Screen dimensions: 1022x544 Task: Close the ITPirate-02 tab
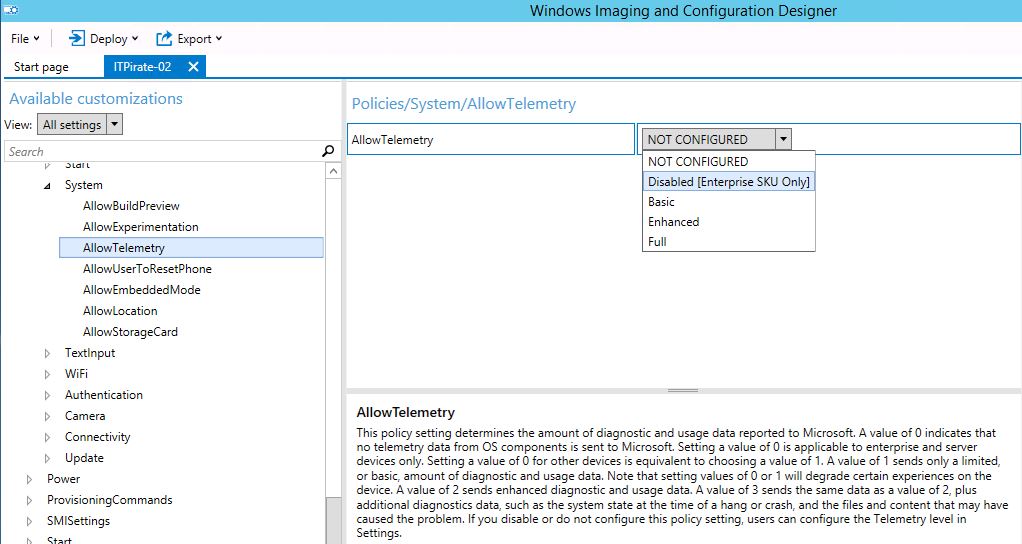click(x=193, y=66)
